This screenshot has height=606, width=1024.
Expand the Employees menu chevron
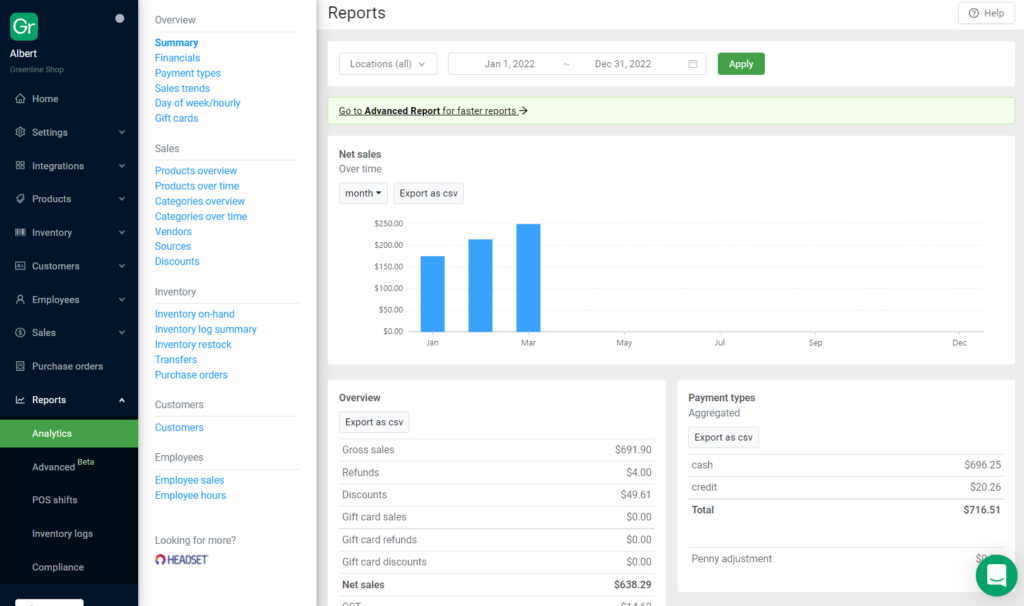(122, 299)
